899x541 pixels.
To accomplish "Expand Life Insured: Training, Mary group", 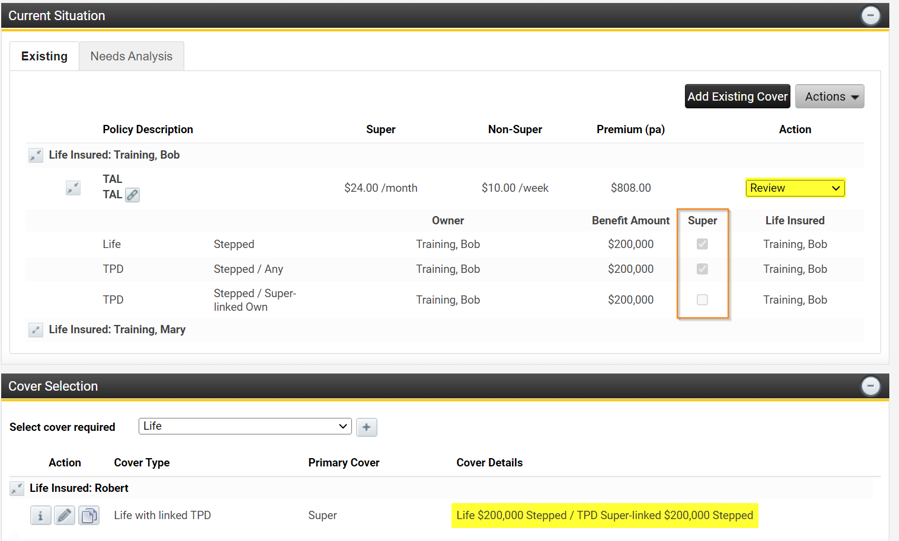I will (x=36, y=330).
